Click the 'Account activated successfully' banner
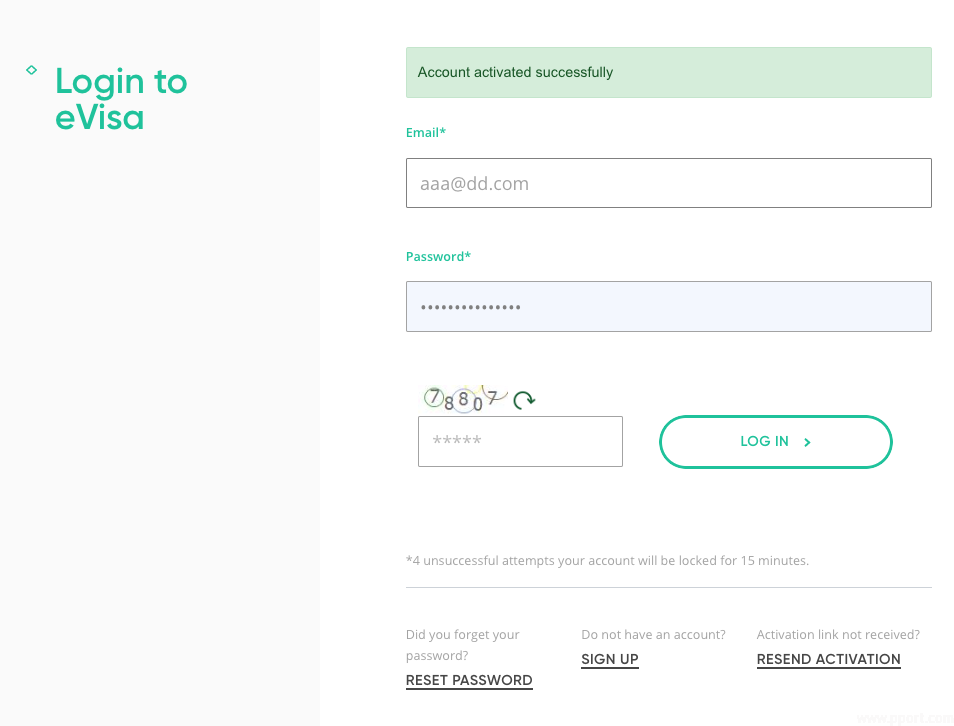 [668, 72]
